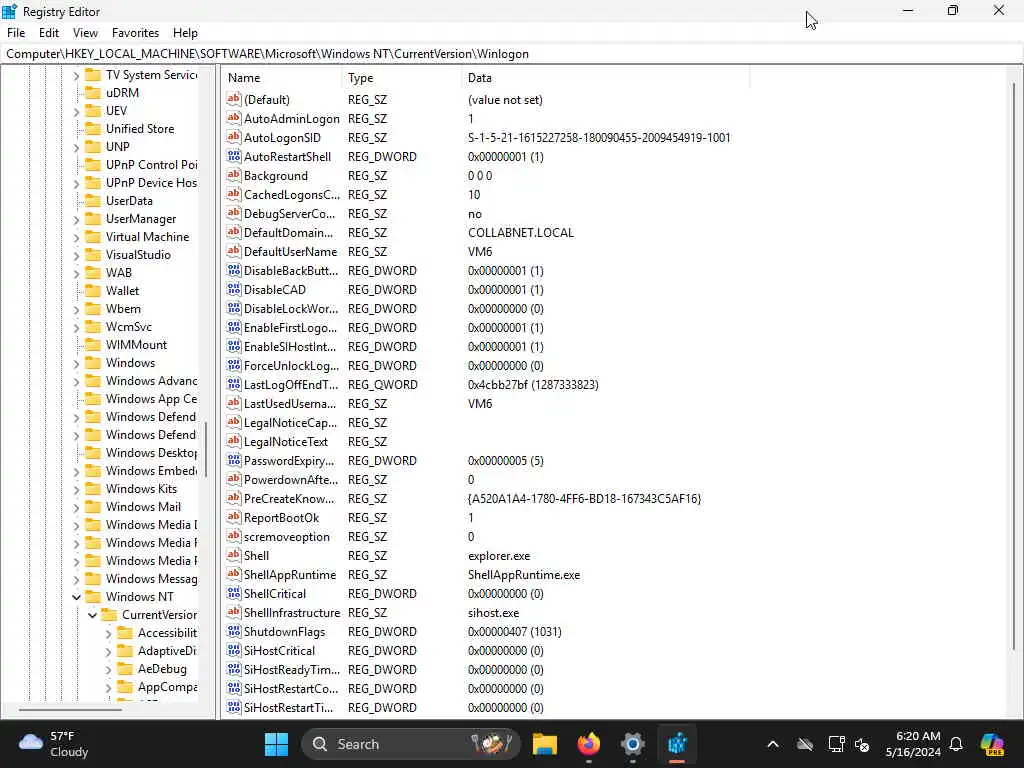Click the tree pane vertical scrollbar thumb
This screenshot has width=1024, height=768.
206,449
